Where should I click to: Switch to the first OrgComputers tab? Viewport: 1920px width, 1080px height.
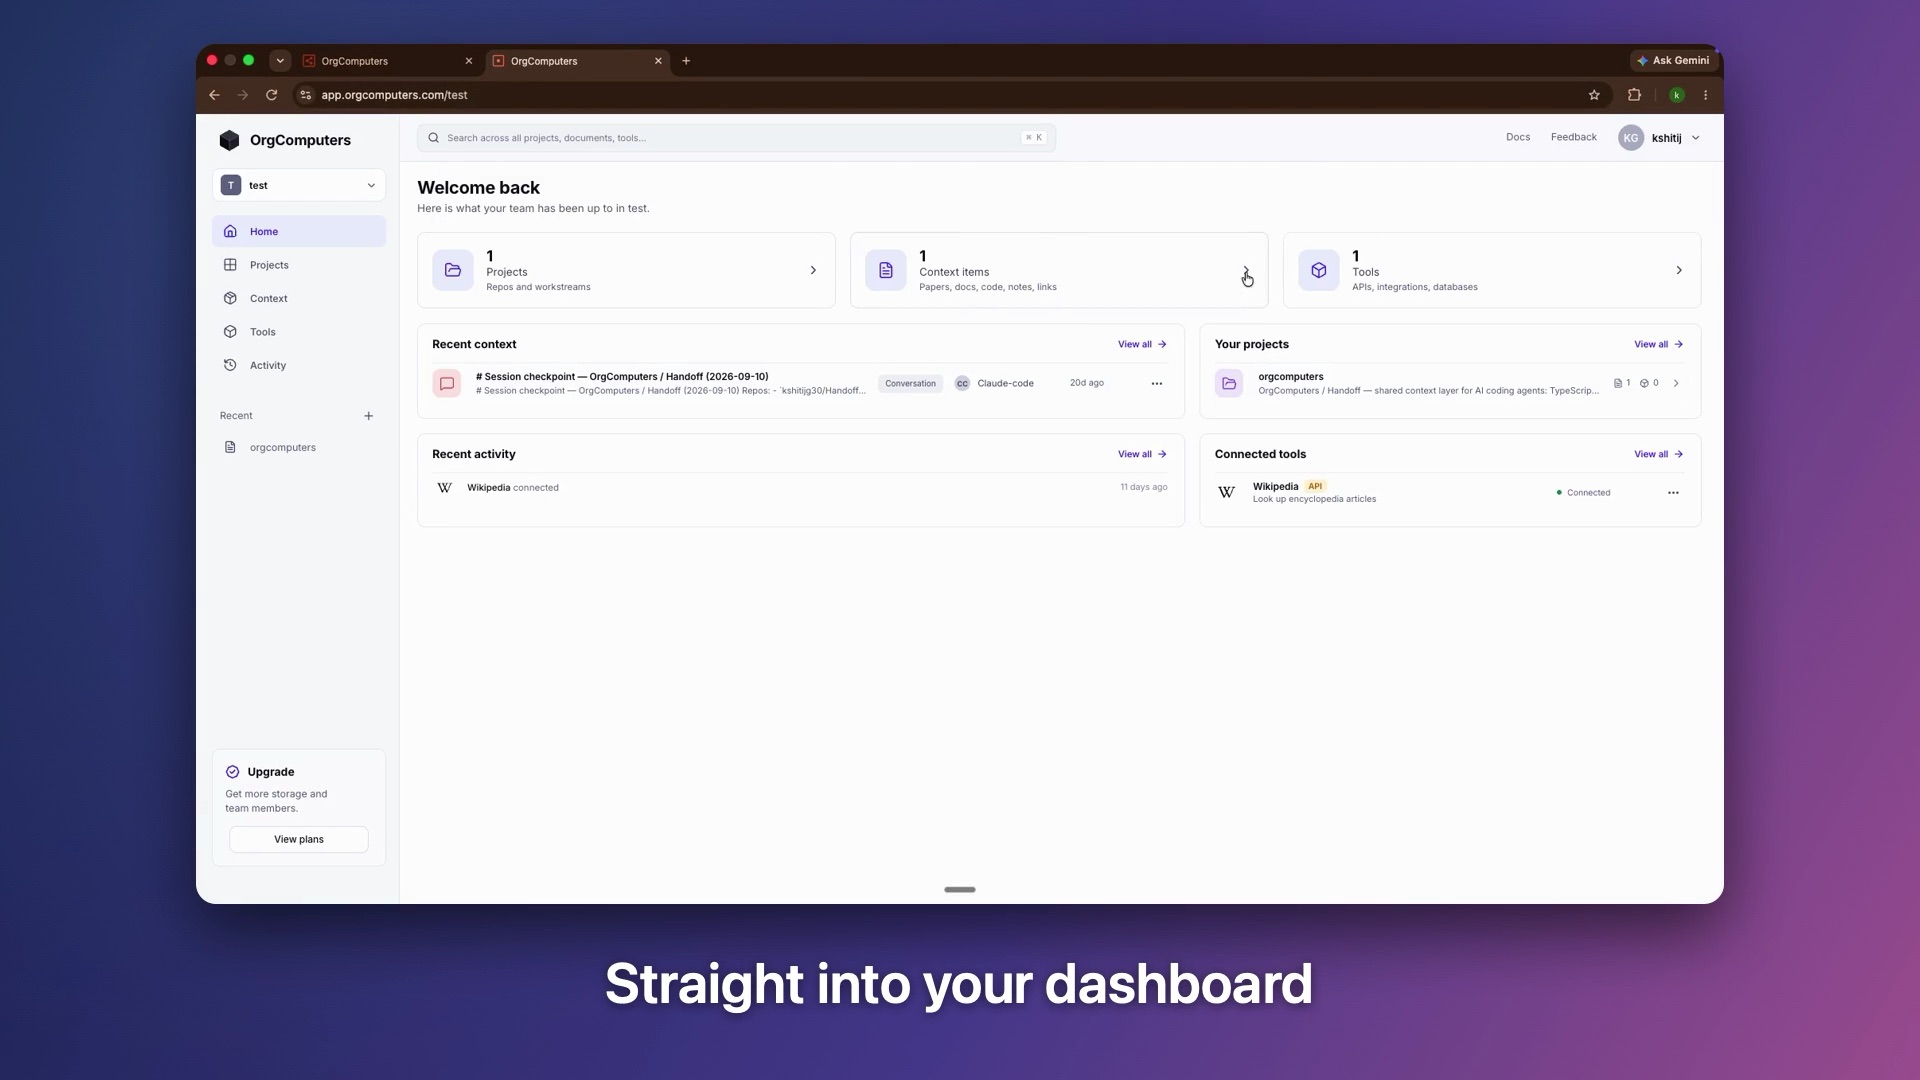[388, 61]
